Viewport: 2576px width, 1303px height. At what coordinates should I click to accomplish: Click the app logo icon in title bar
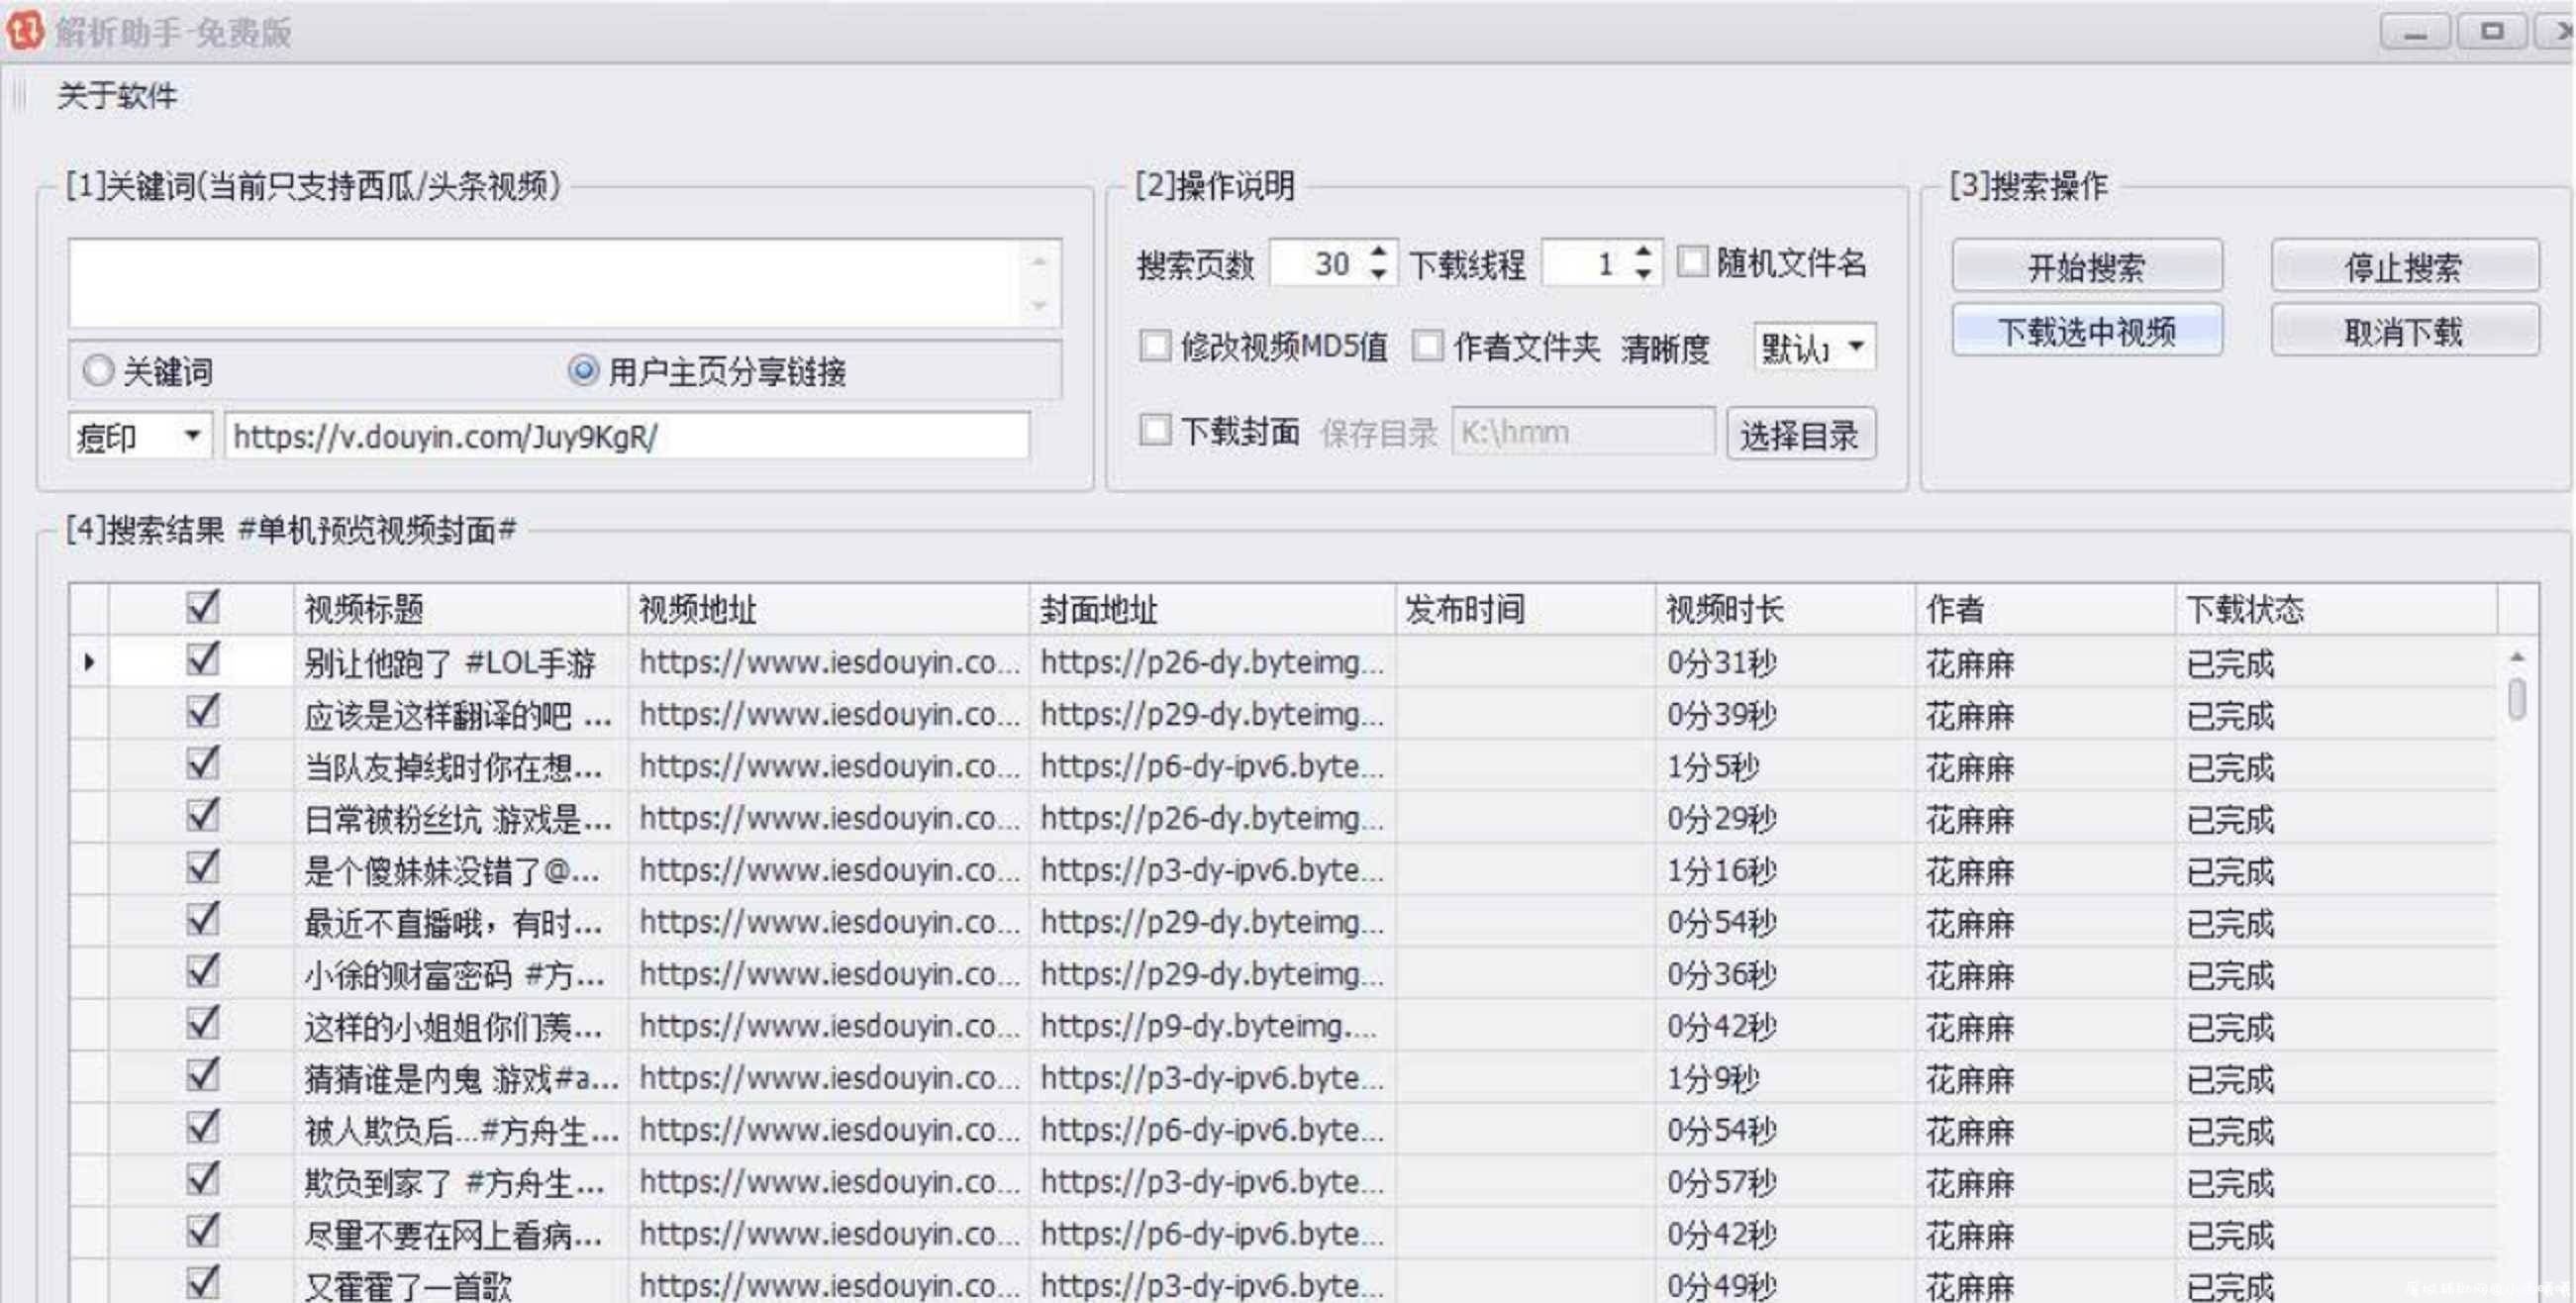(x=26, y=30)
